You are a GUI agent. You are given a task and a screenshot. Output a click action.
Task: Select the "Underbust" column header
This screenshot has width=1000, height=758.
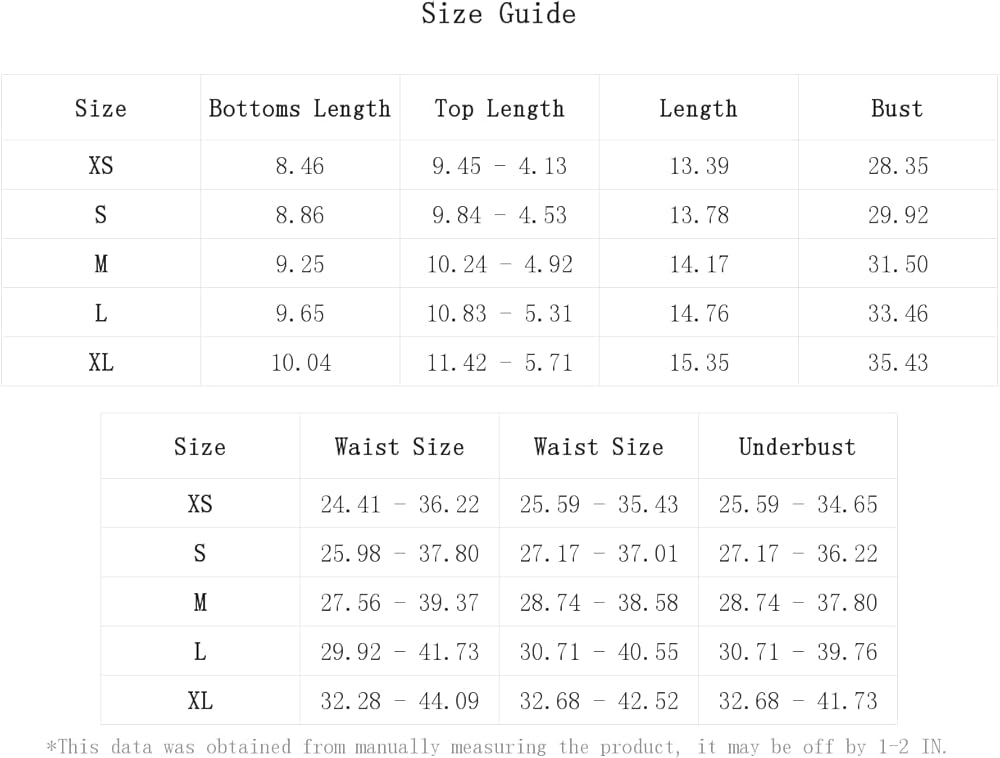[x=797, y=447]
